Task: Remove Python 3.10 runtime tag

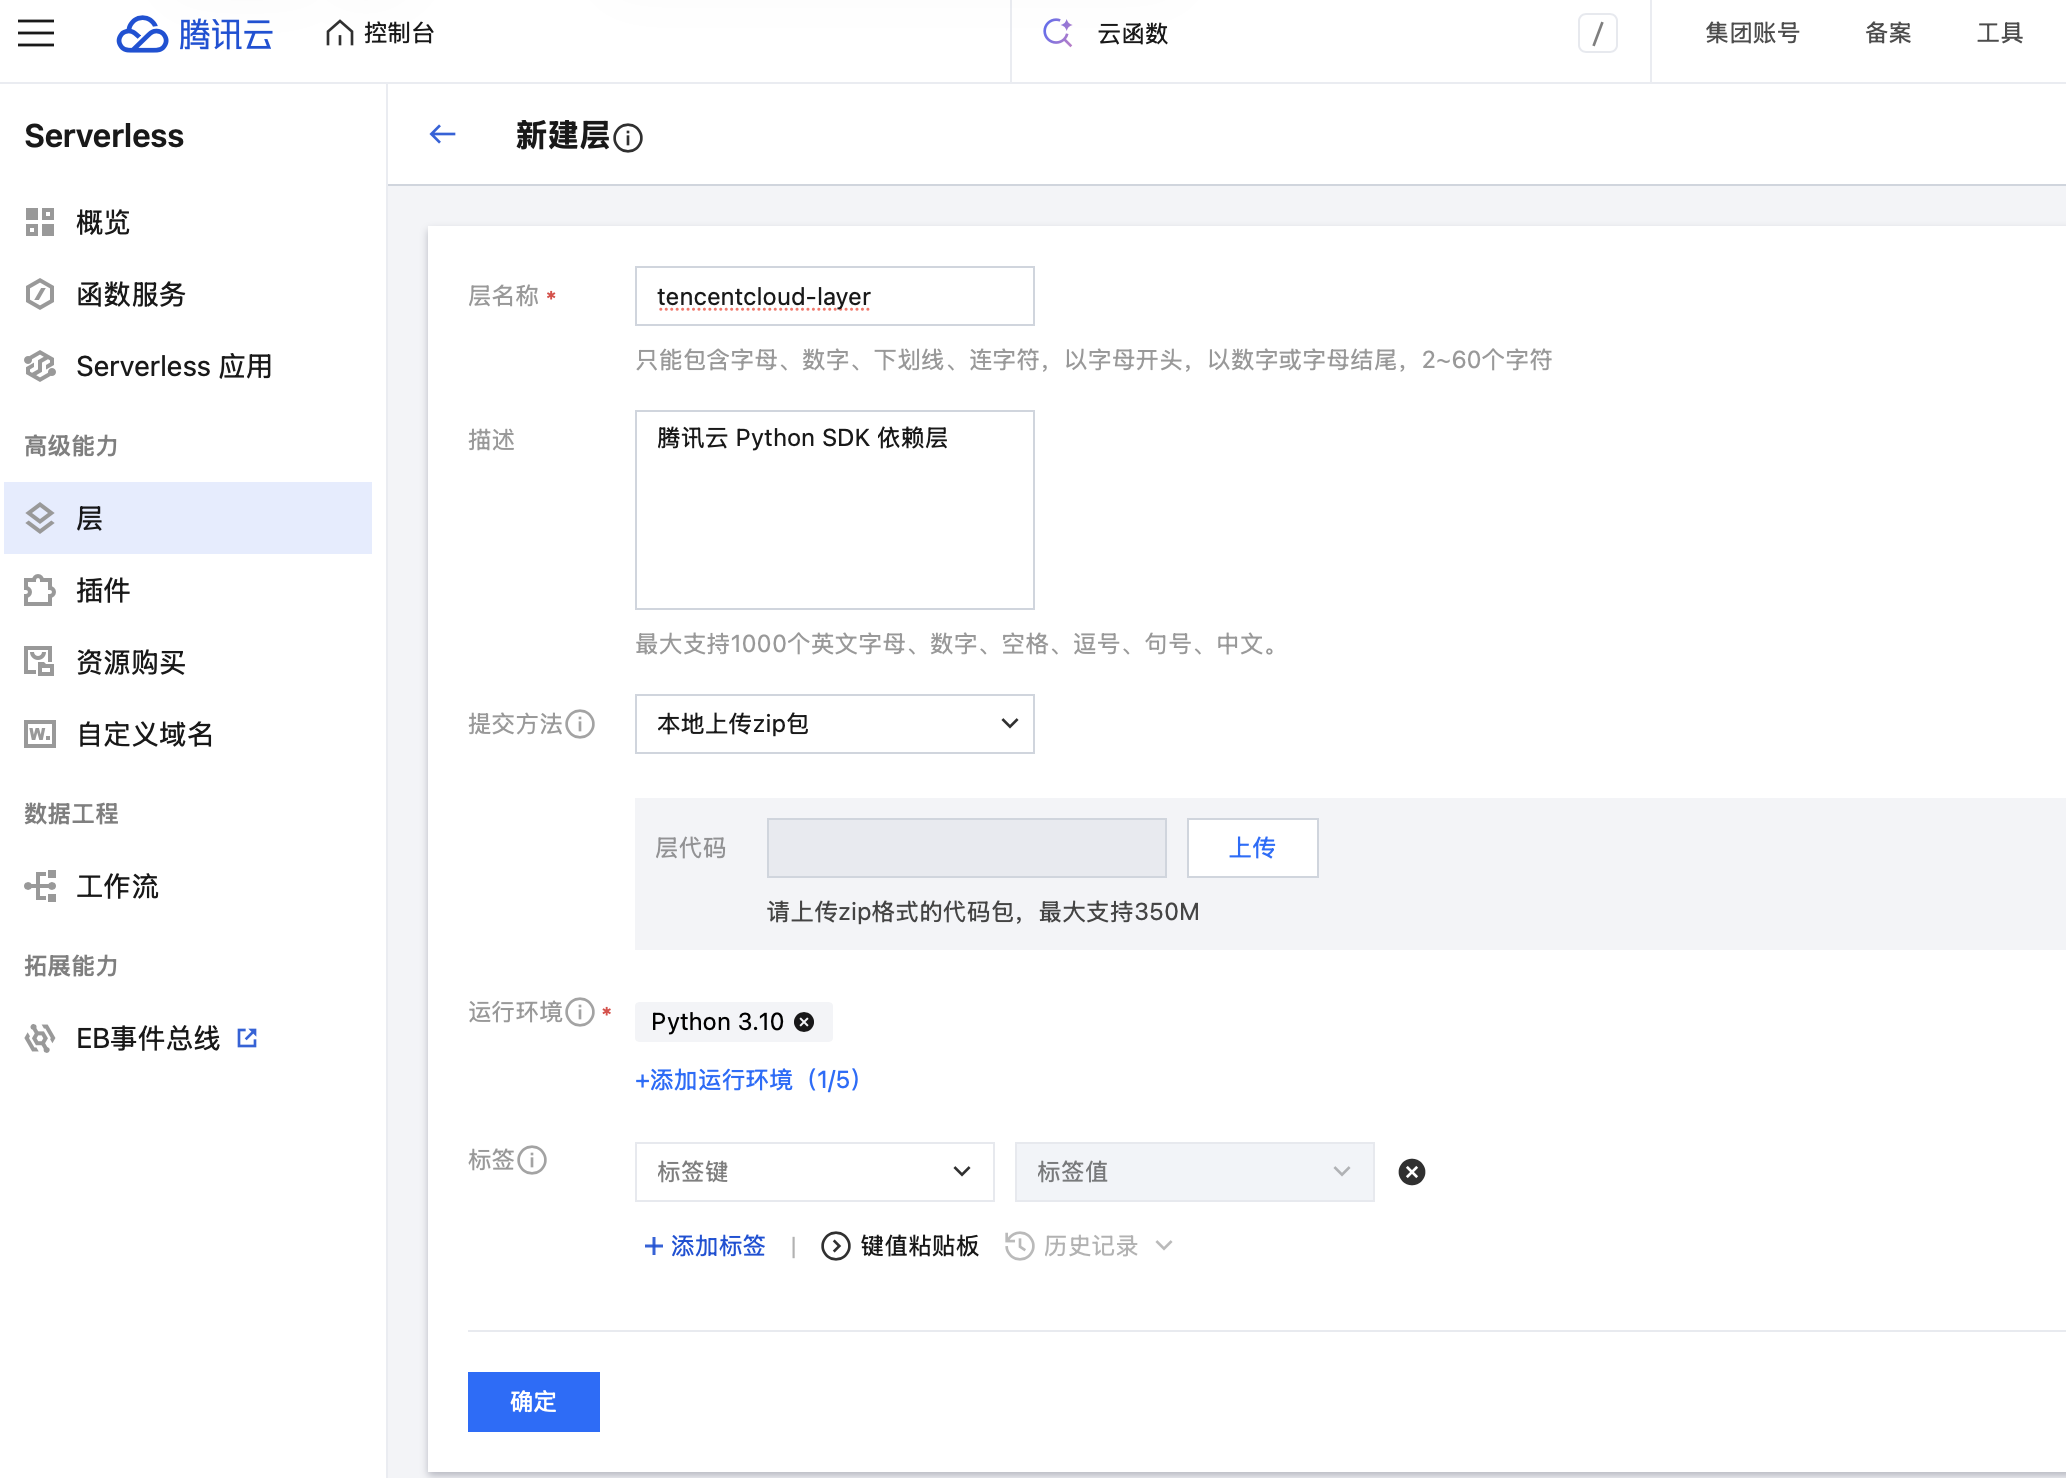Action: click(804, 1022)
